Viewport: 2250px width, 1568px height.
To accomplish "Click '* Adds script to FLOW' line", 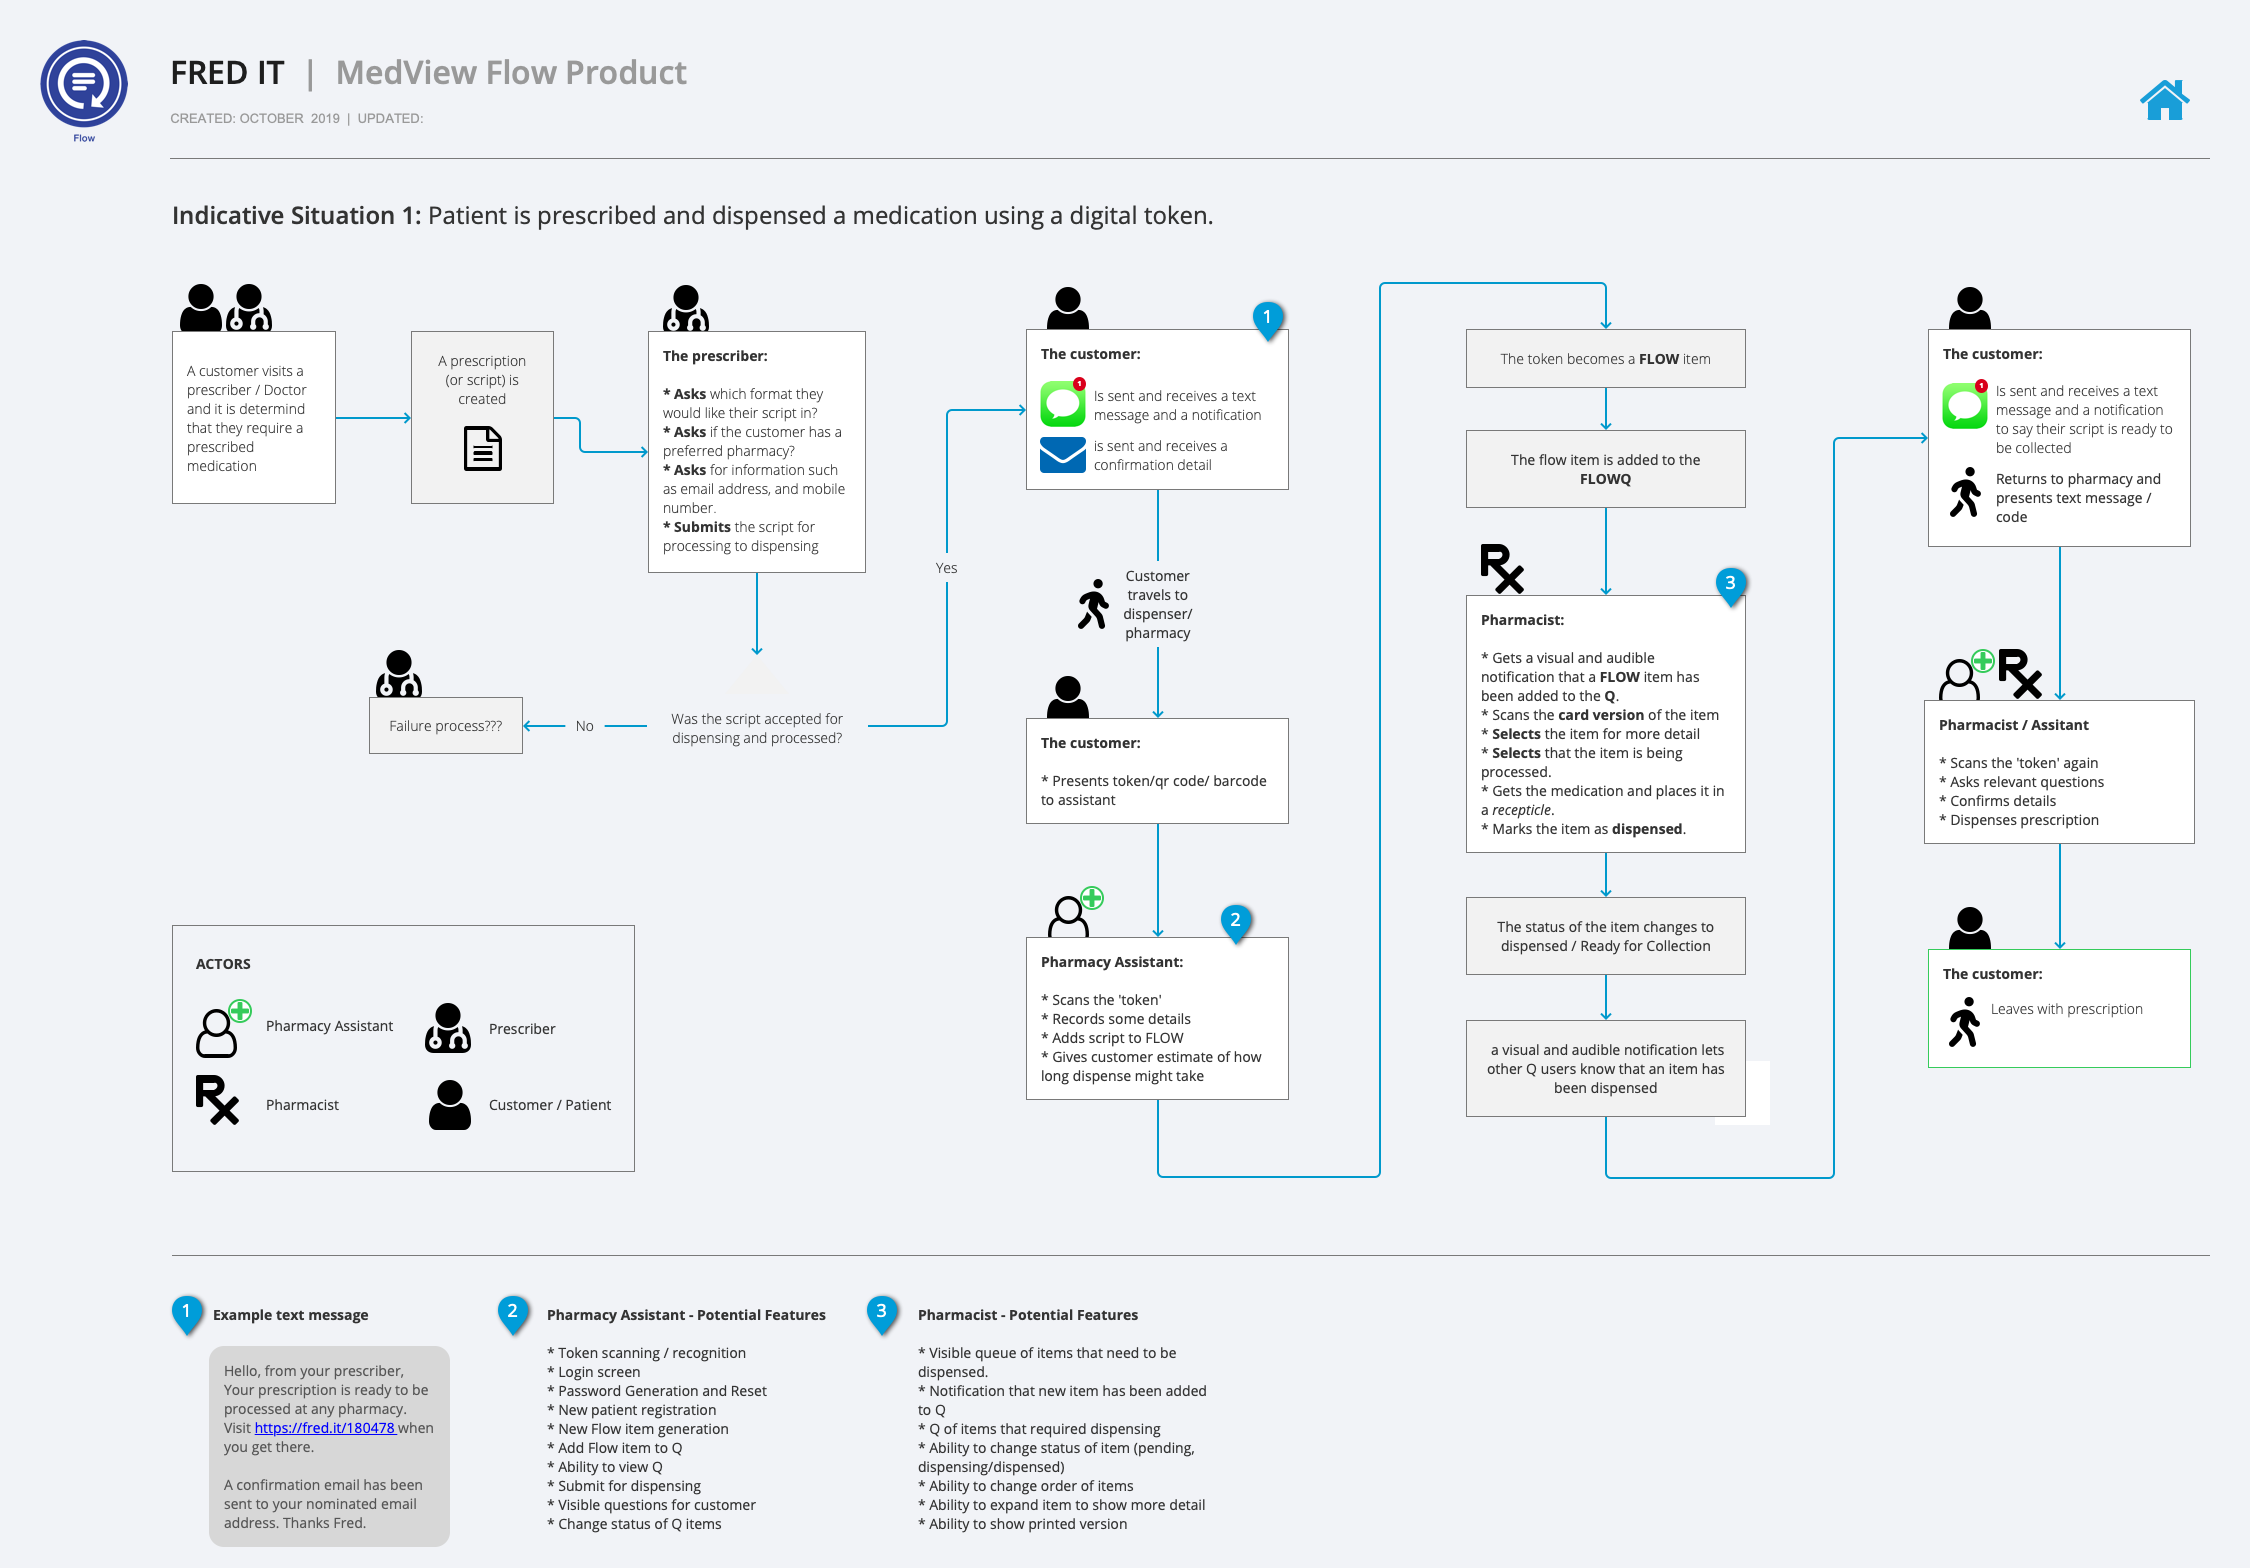I will [1112, 1038].
